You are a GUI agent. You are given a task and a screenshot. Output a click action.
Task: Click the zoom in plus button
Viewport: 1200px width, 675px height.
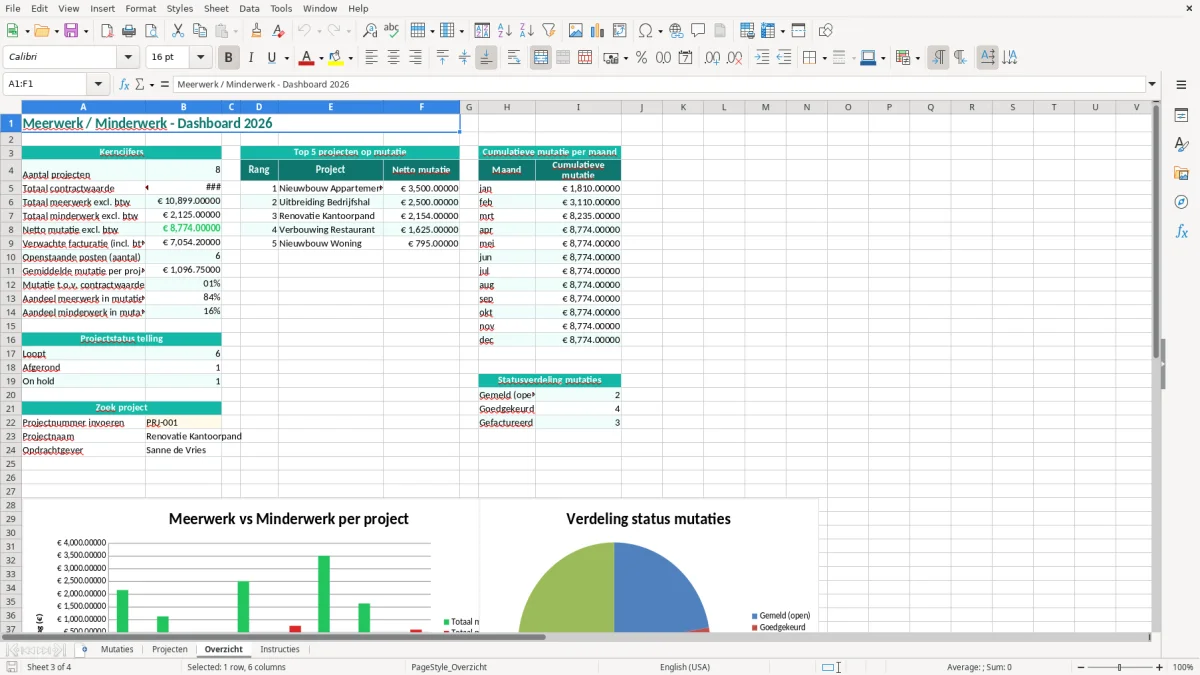point(1159,667)
